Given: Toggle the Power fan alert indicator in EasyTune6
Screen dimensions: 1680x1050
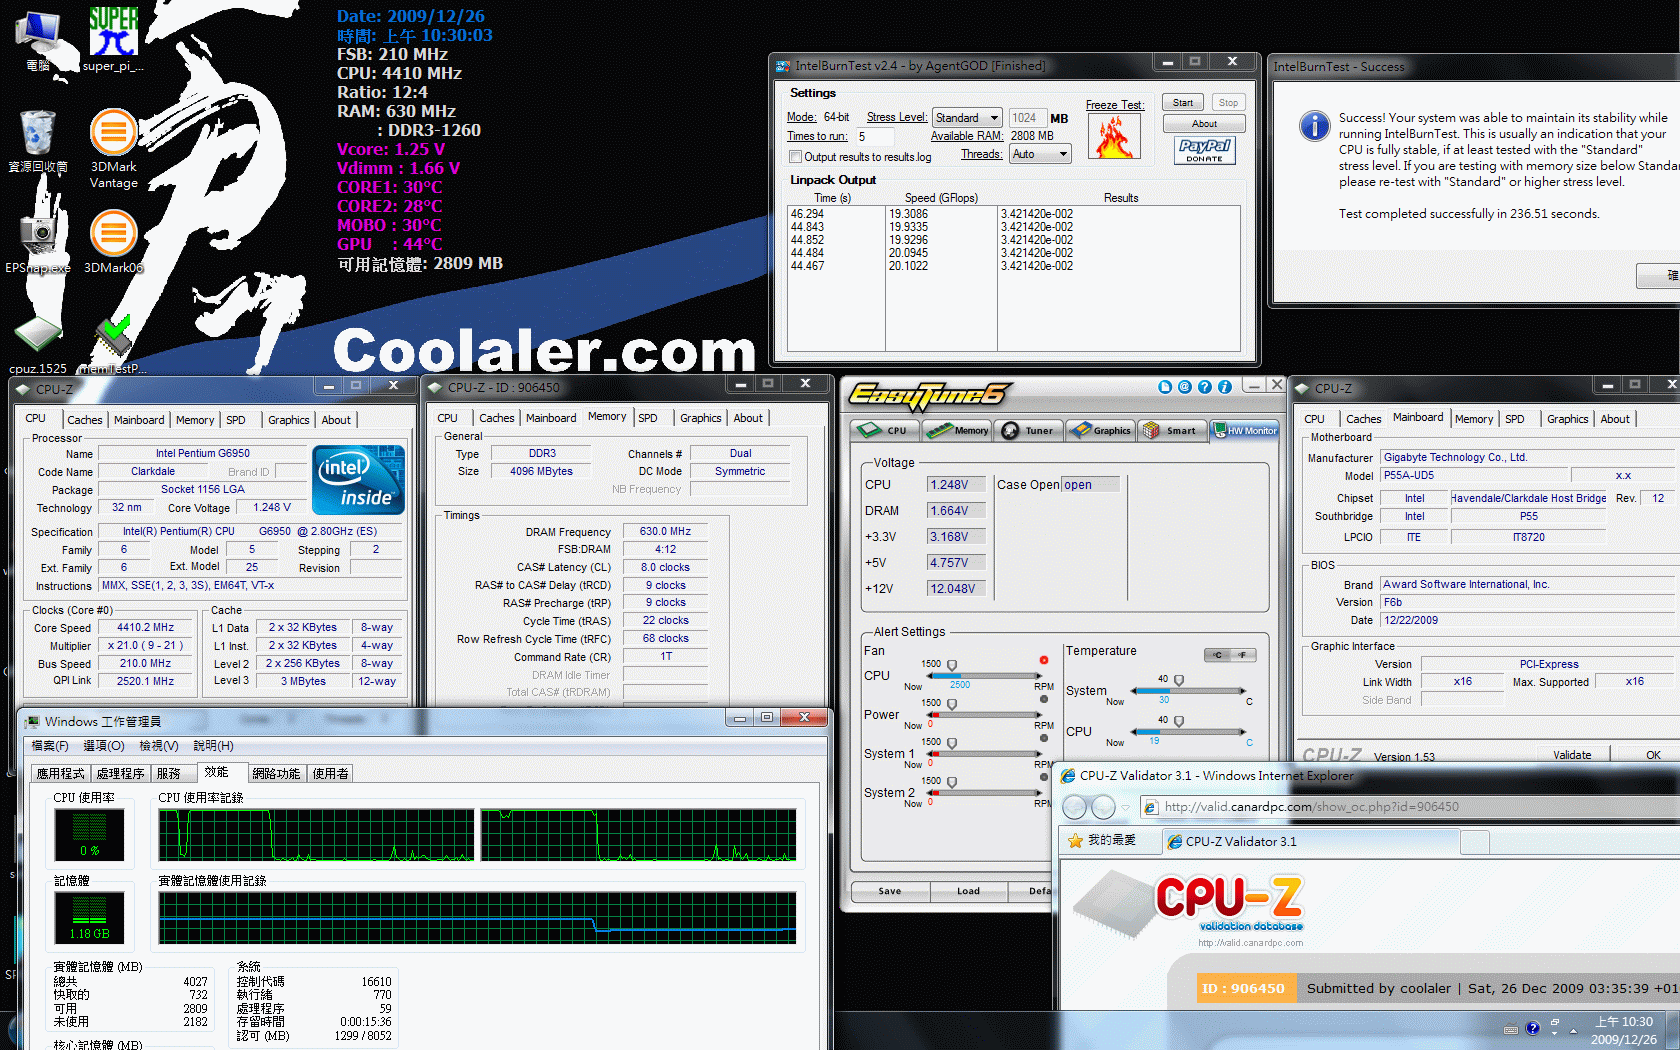Looking at the screenshot, I should [1044, 699].
